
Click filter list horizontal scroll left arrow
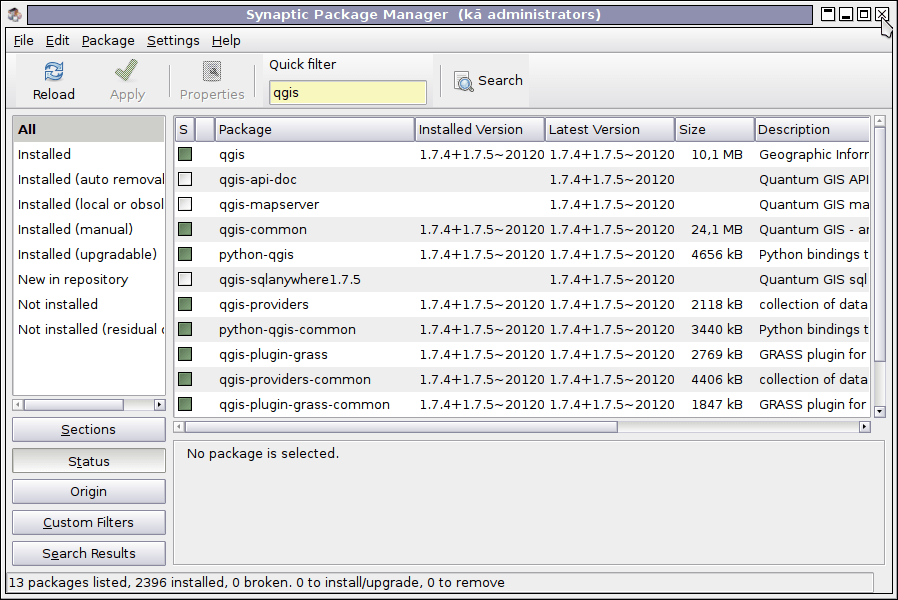[18, 405]
